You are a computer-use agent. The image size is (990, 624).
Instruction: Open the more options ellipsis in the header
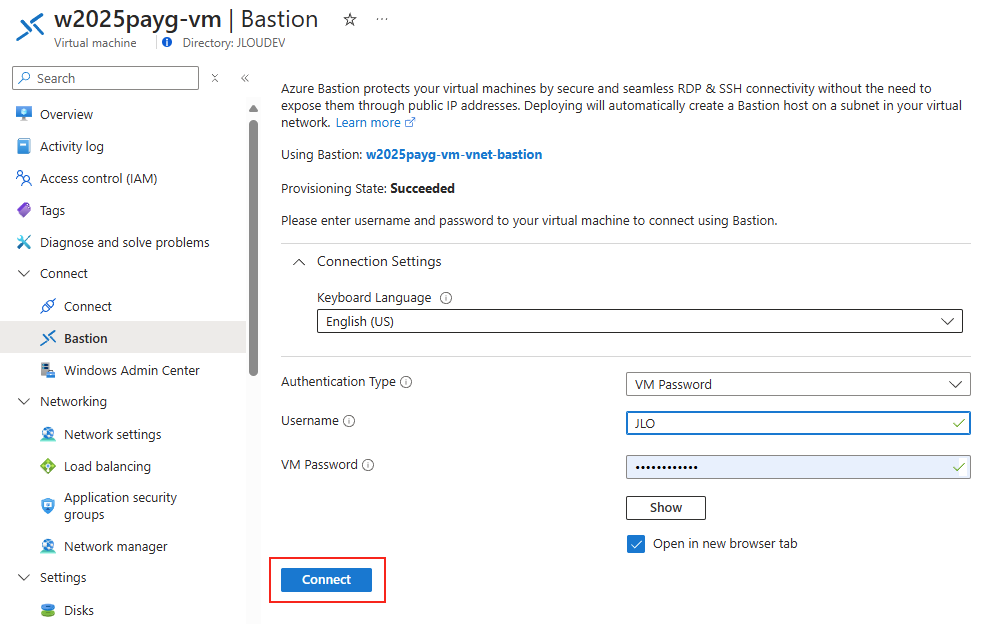[382, 20]
